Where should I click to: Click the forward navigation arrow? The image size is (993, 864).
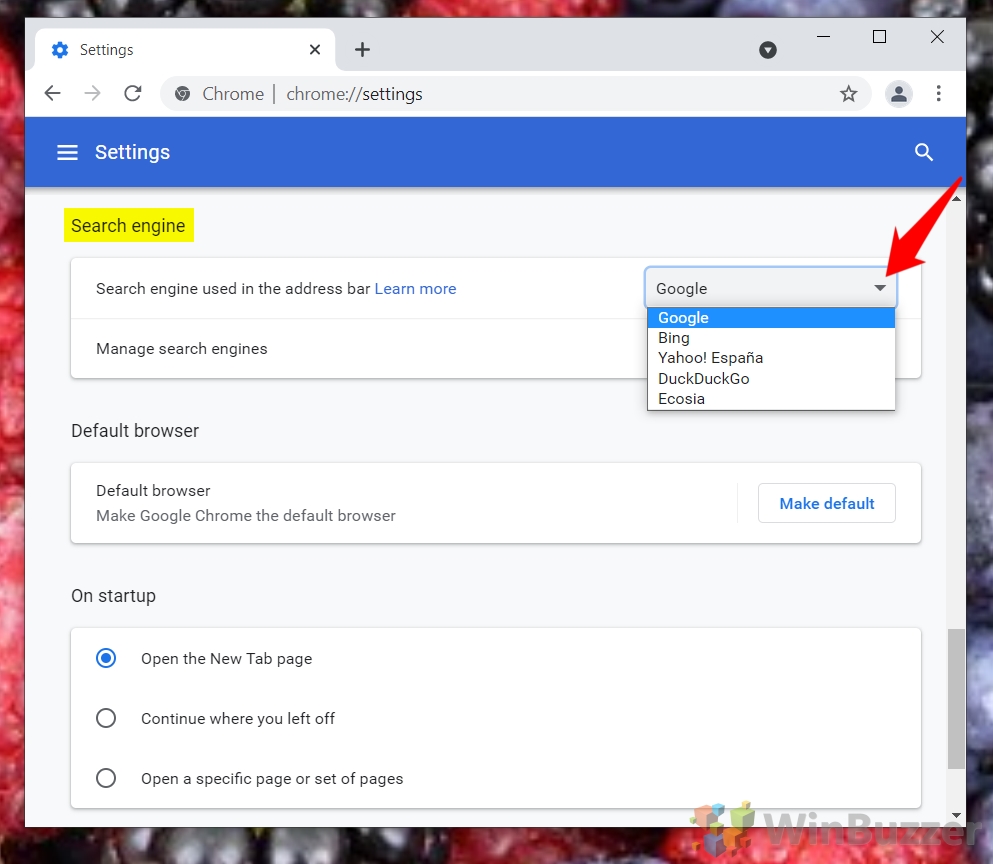[92, 94]
